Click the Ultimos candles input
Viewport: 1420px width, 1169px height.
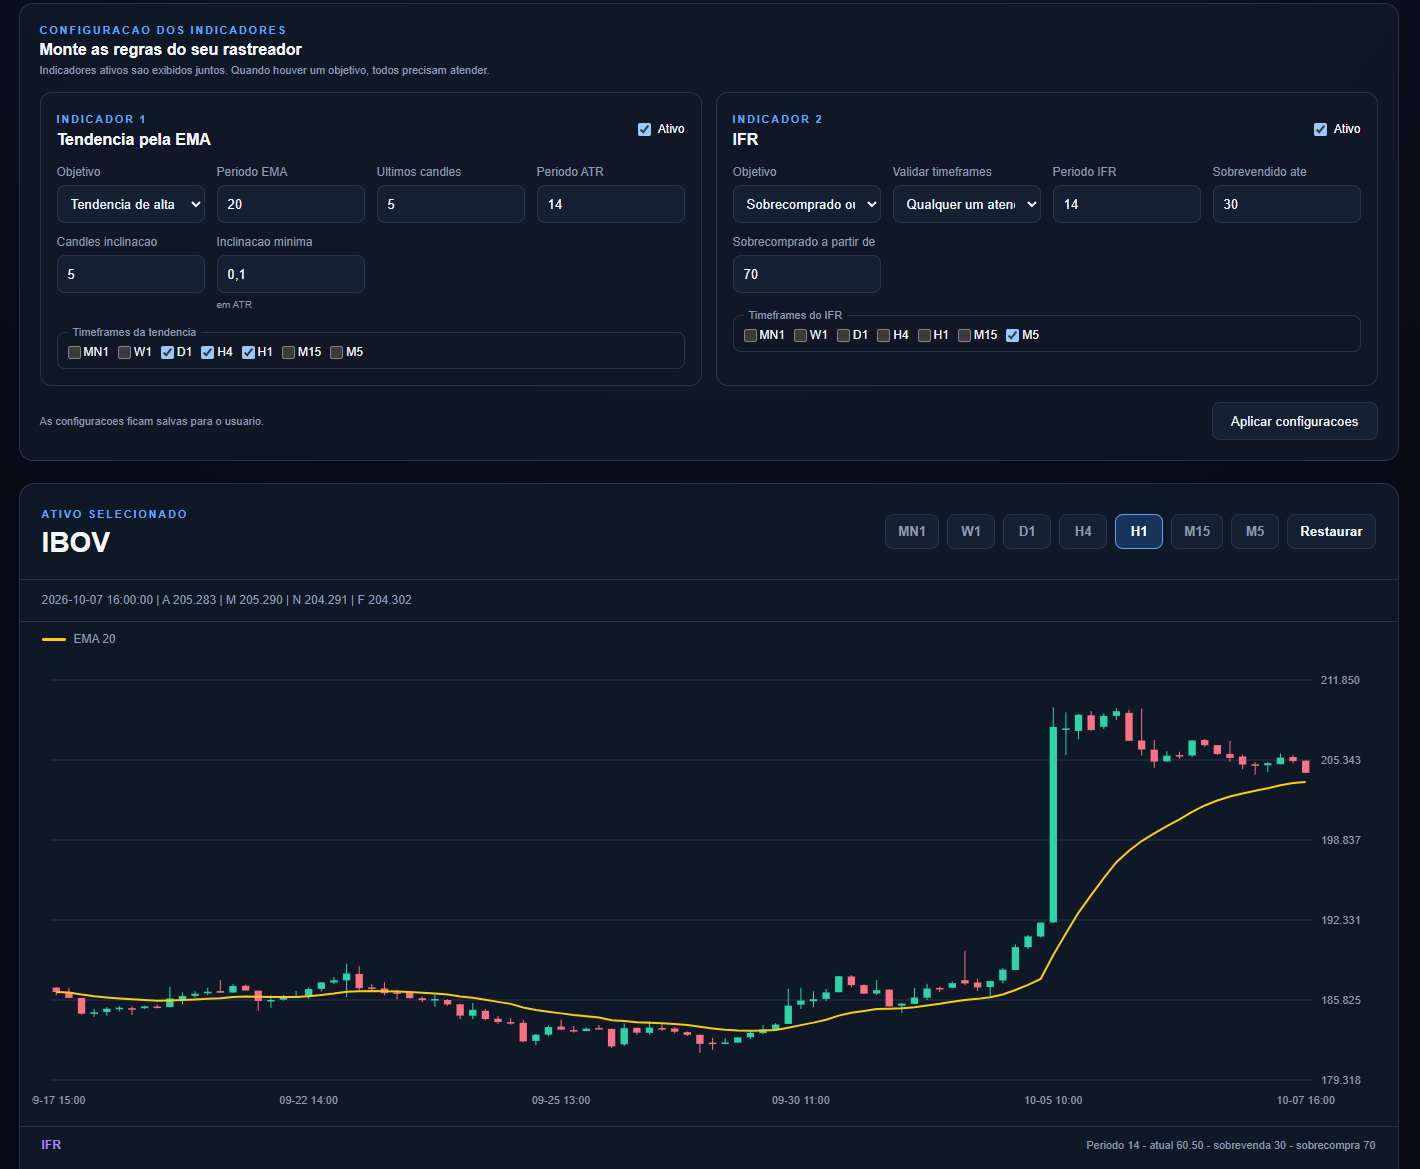[x=451, y=204]
